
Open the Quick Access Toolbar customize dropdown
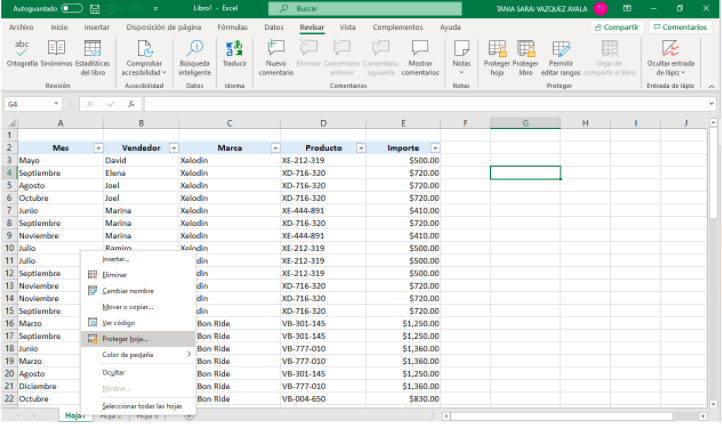click(156, 9)
